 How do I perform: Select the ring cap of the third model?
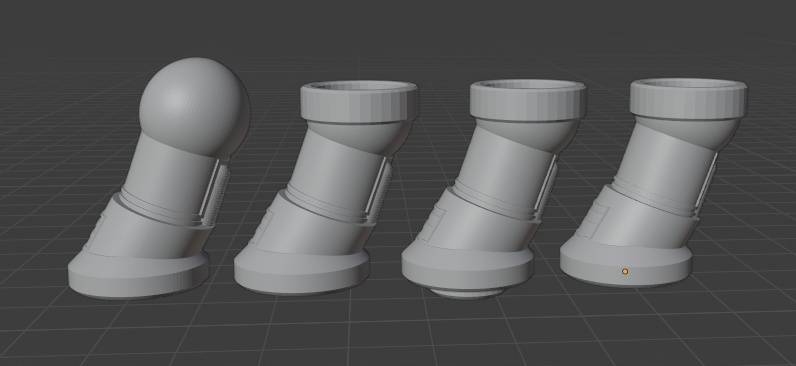click(x=528, y=99)
